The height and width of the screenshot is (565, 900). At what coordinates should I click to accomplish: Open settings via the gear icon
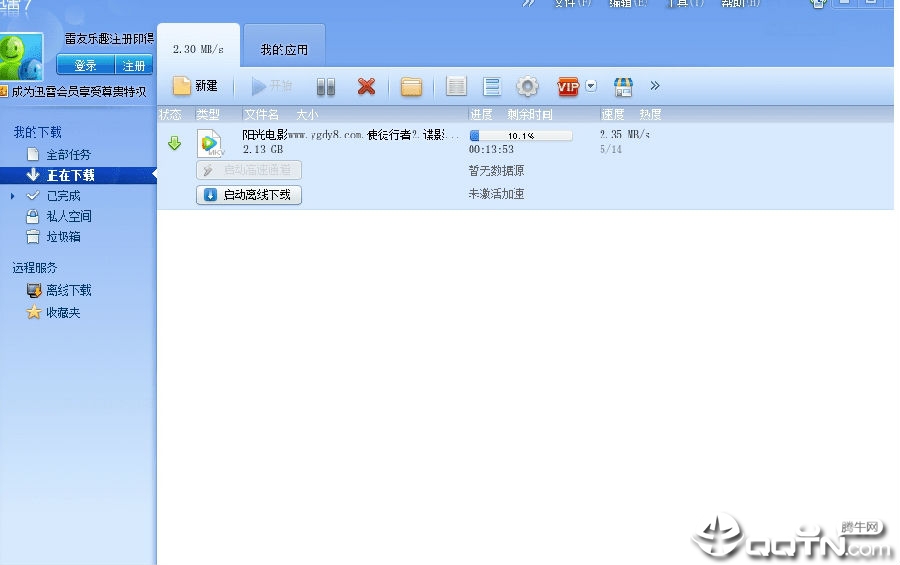(x=527, y=87)
